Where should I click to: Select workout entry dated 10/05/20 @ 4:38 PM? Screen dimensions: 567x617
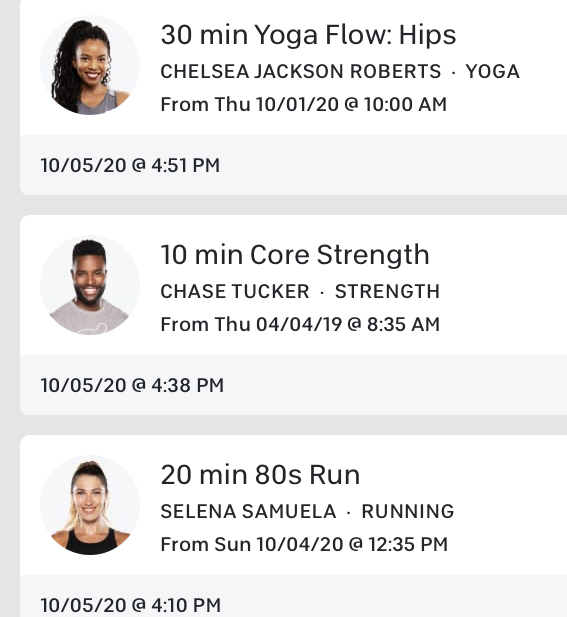point(132,385)
